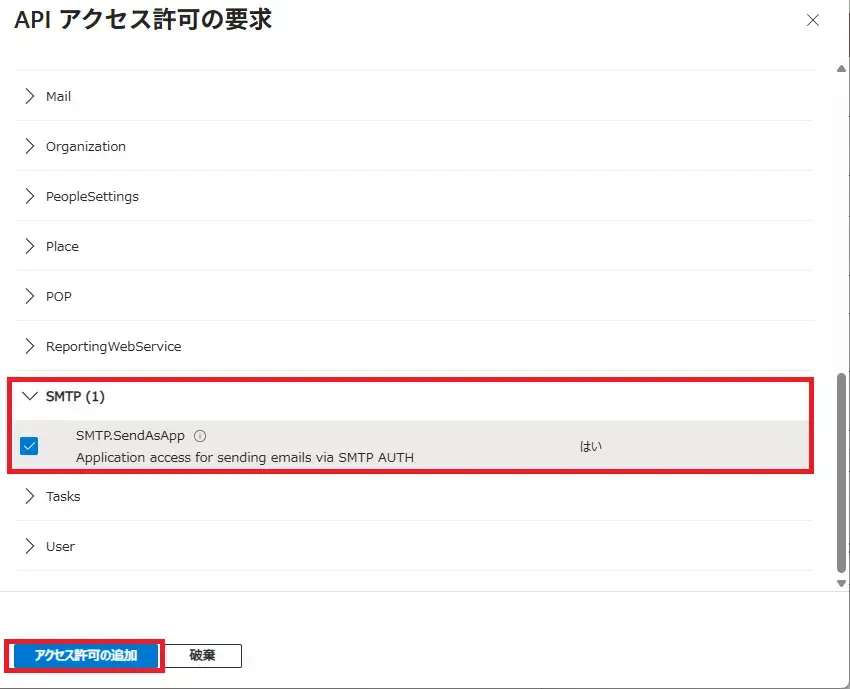
Task: Click the アクセス許可の追加 button
Action: [84, 656]
